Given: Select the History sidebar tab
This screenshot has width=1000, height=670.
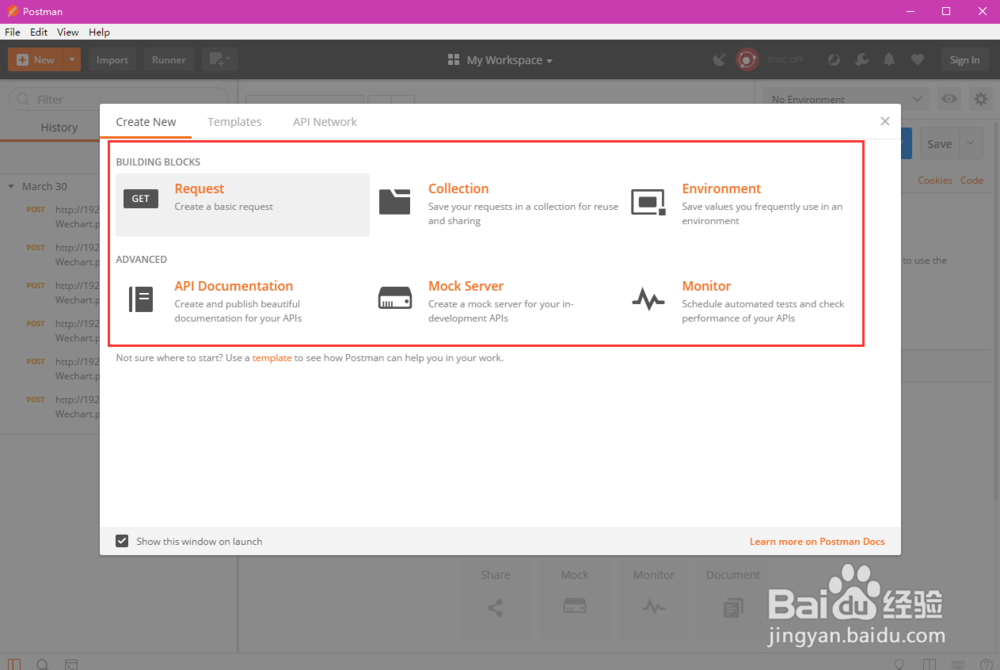Looking at the screenshot, I should pyautogui.click(x=59, y=127).
